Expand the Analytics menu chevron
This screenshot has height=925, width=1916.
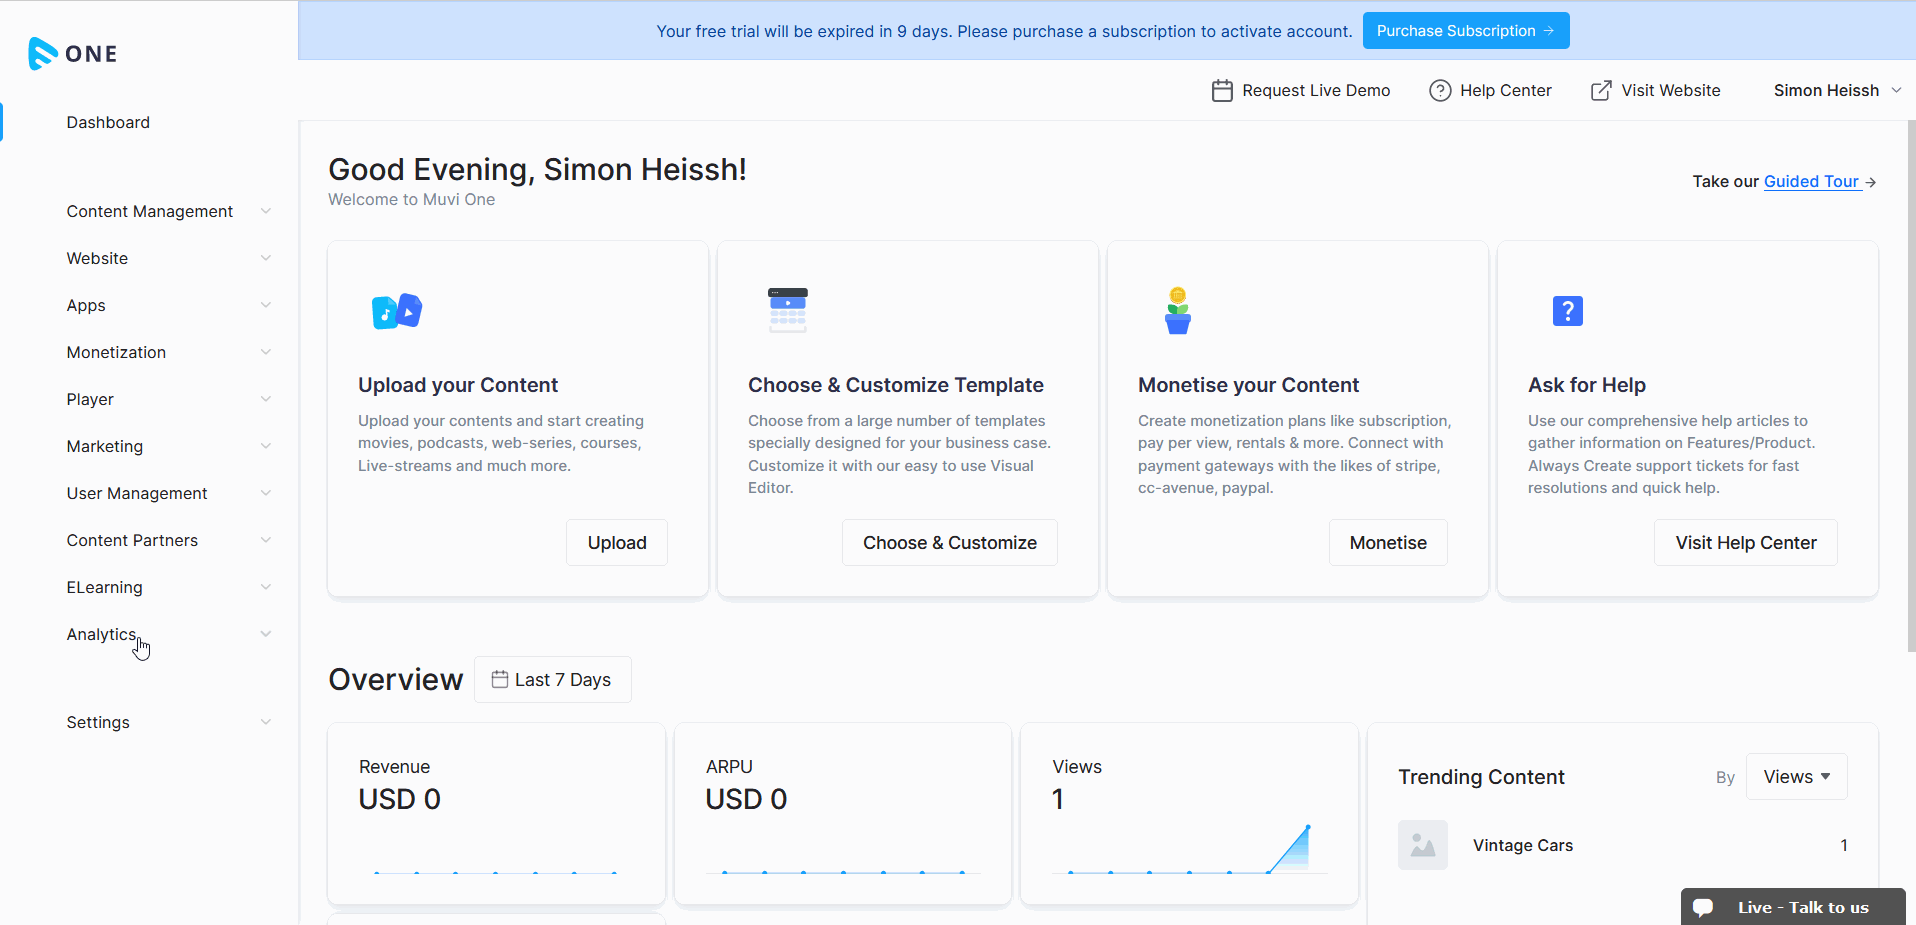(266, 634)
